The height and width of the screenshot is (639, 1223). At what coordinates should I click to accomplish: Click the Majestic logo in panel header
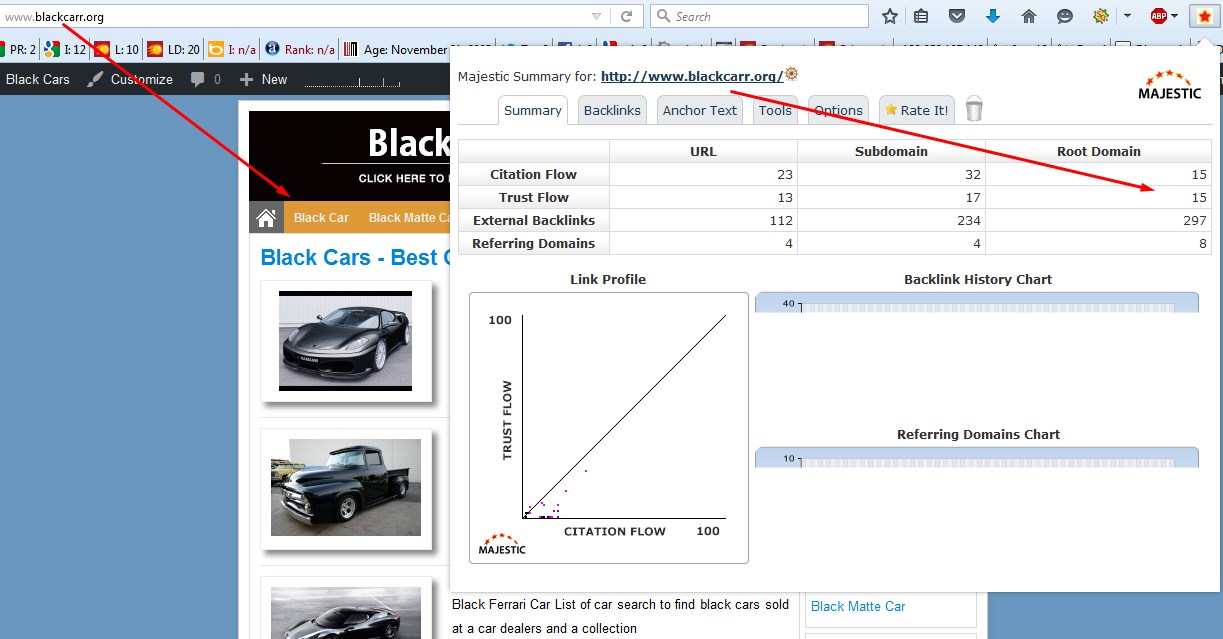click(x=1170, y=84)
